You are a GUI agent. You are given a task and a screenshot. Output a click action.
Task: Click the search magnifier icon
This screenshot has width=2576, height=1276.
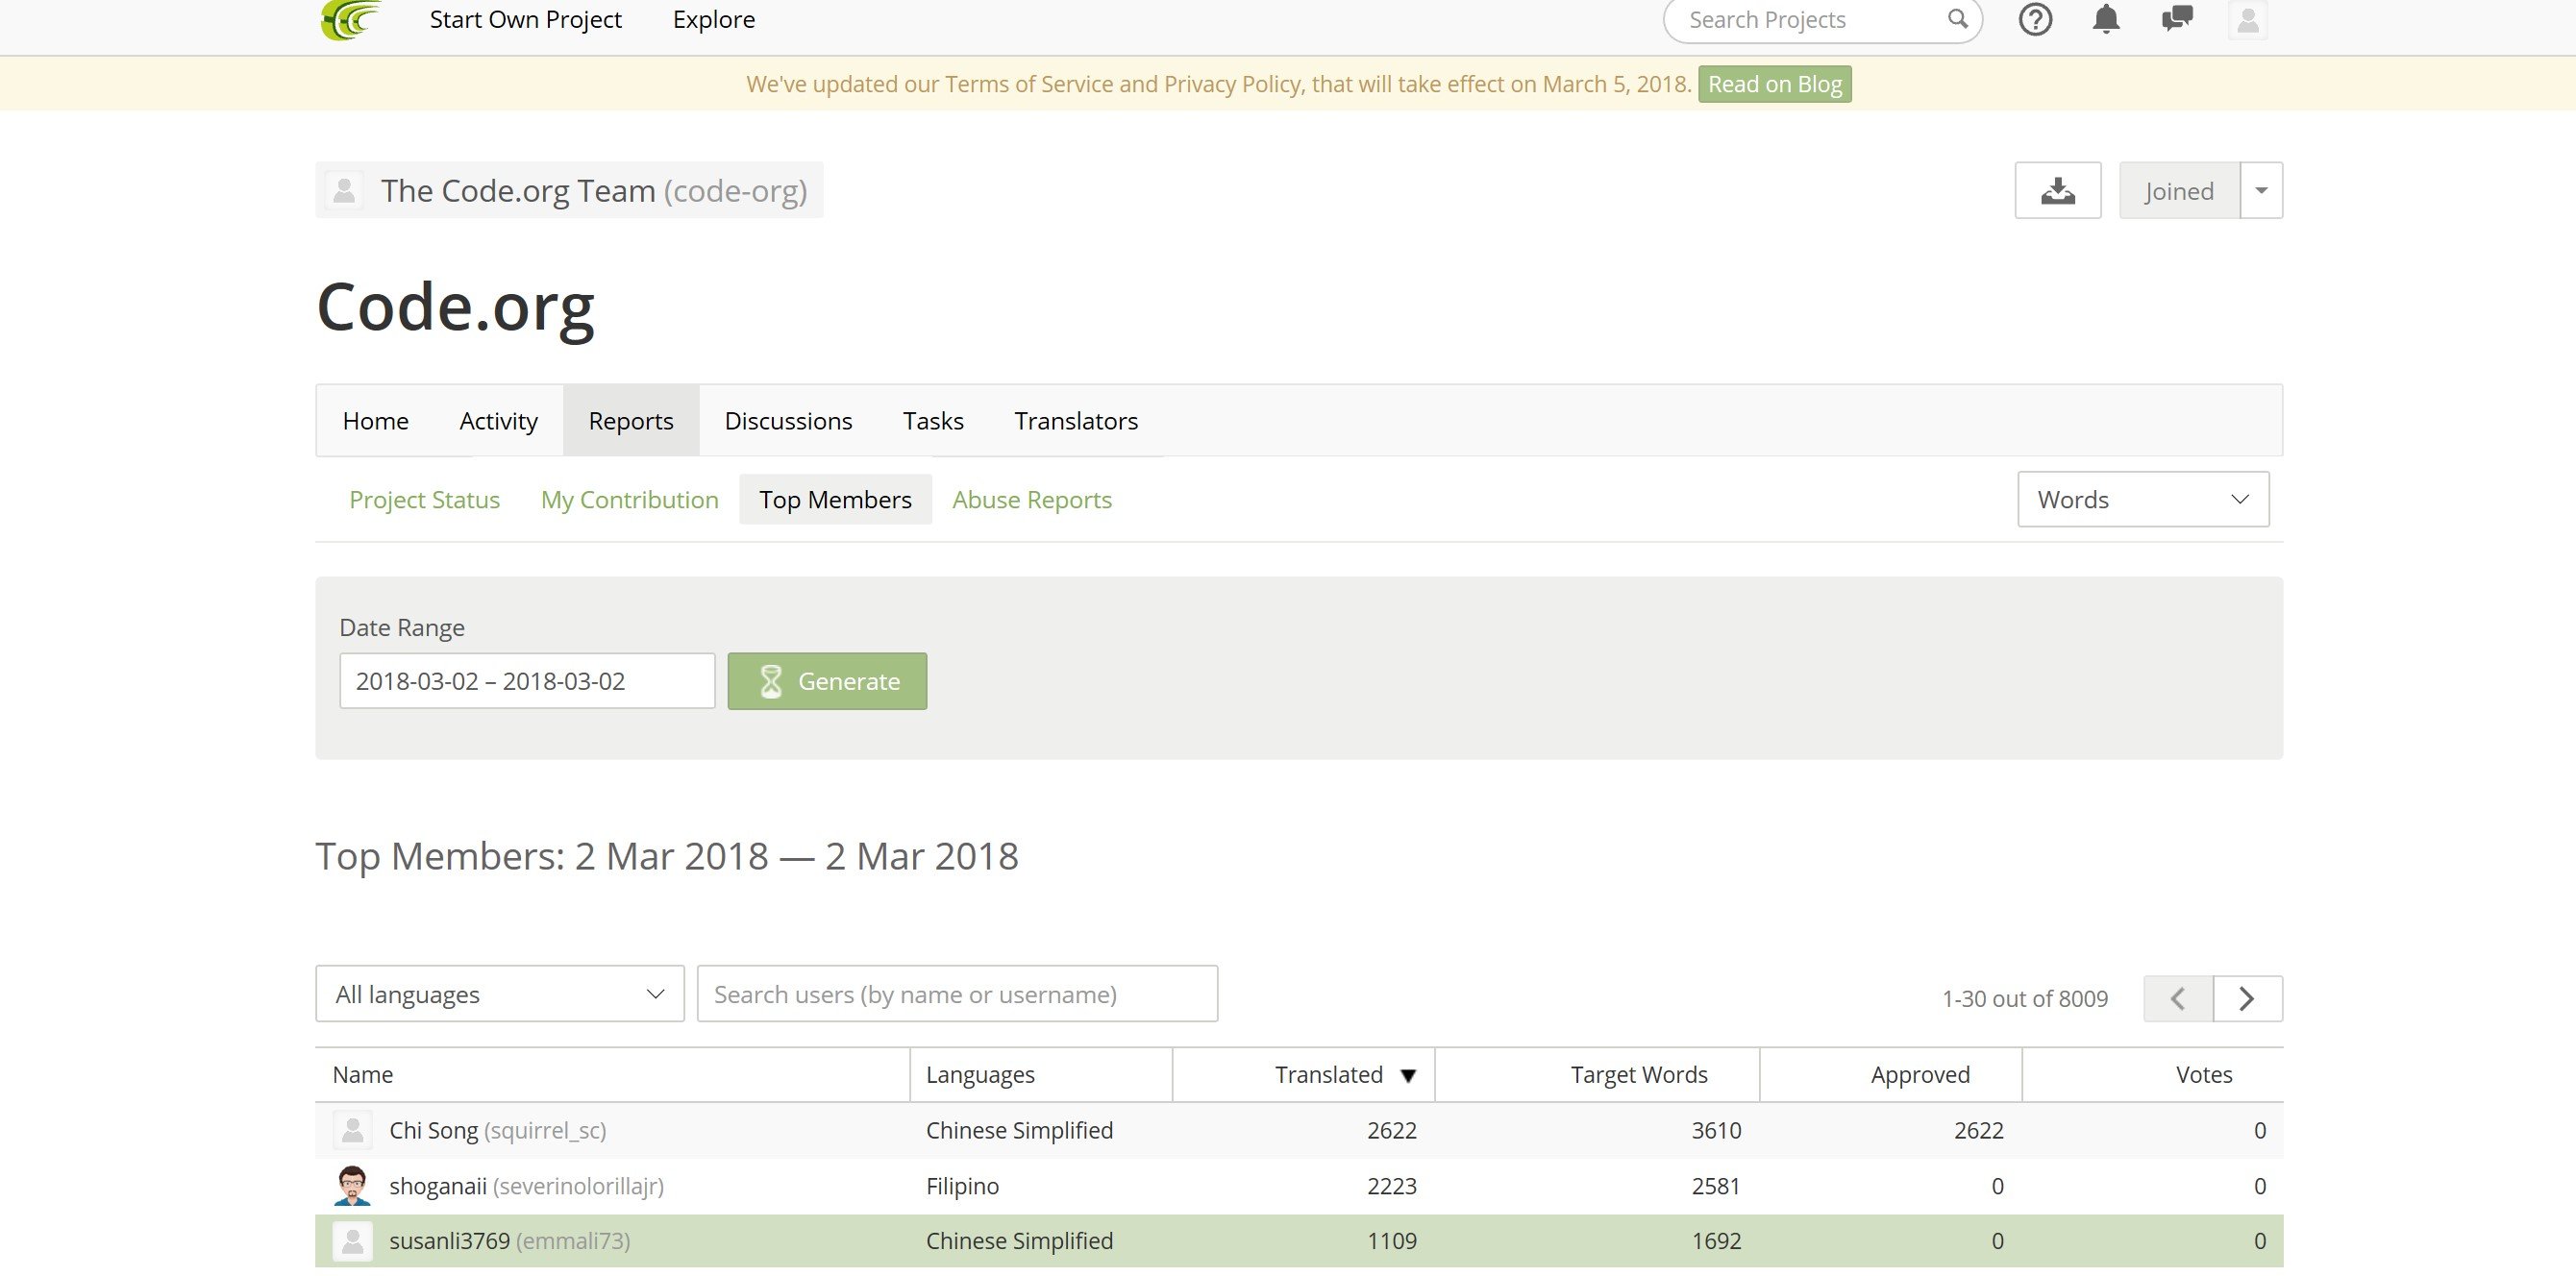pos(1957,19)
